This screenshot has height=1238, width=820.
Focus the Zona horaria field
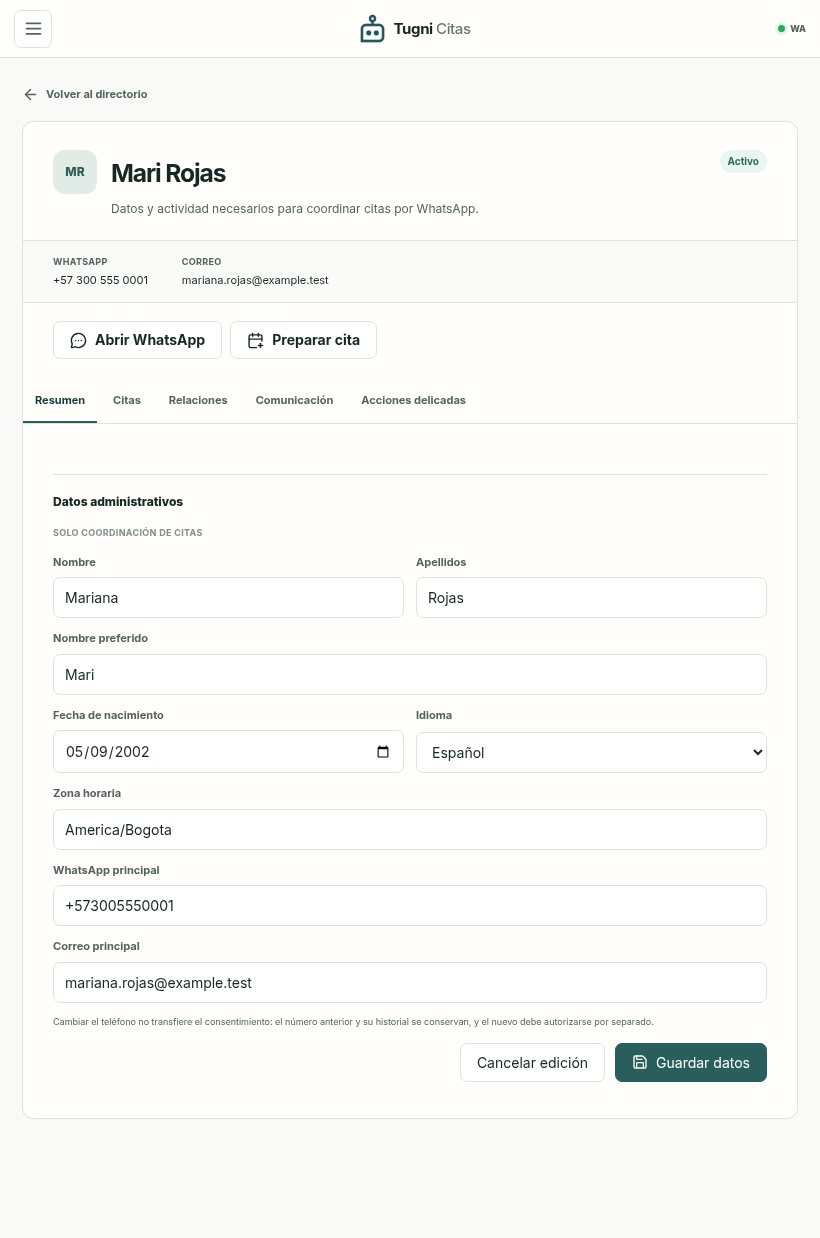pyautogui.click(x=410, y=829)
